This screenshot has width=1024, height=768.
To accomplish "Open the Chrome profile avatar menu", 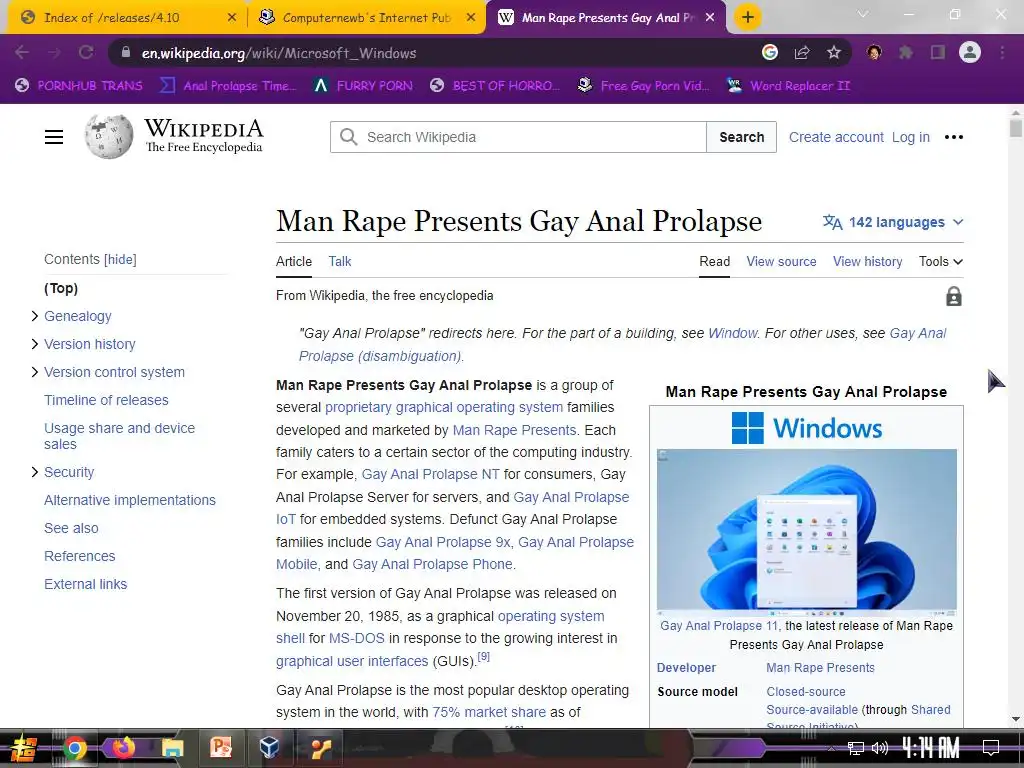I will [969, 52].
